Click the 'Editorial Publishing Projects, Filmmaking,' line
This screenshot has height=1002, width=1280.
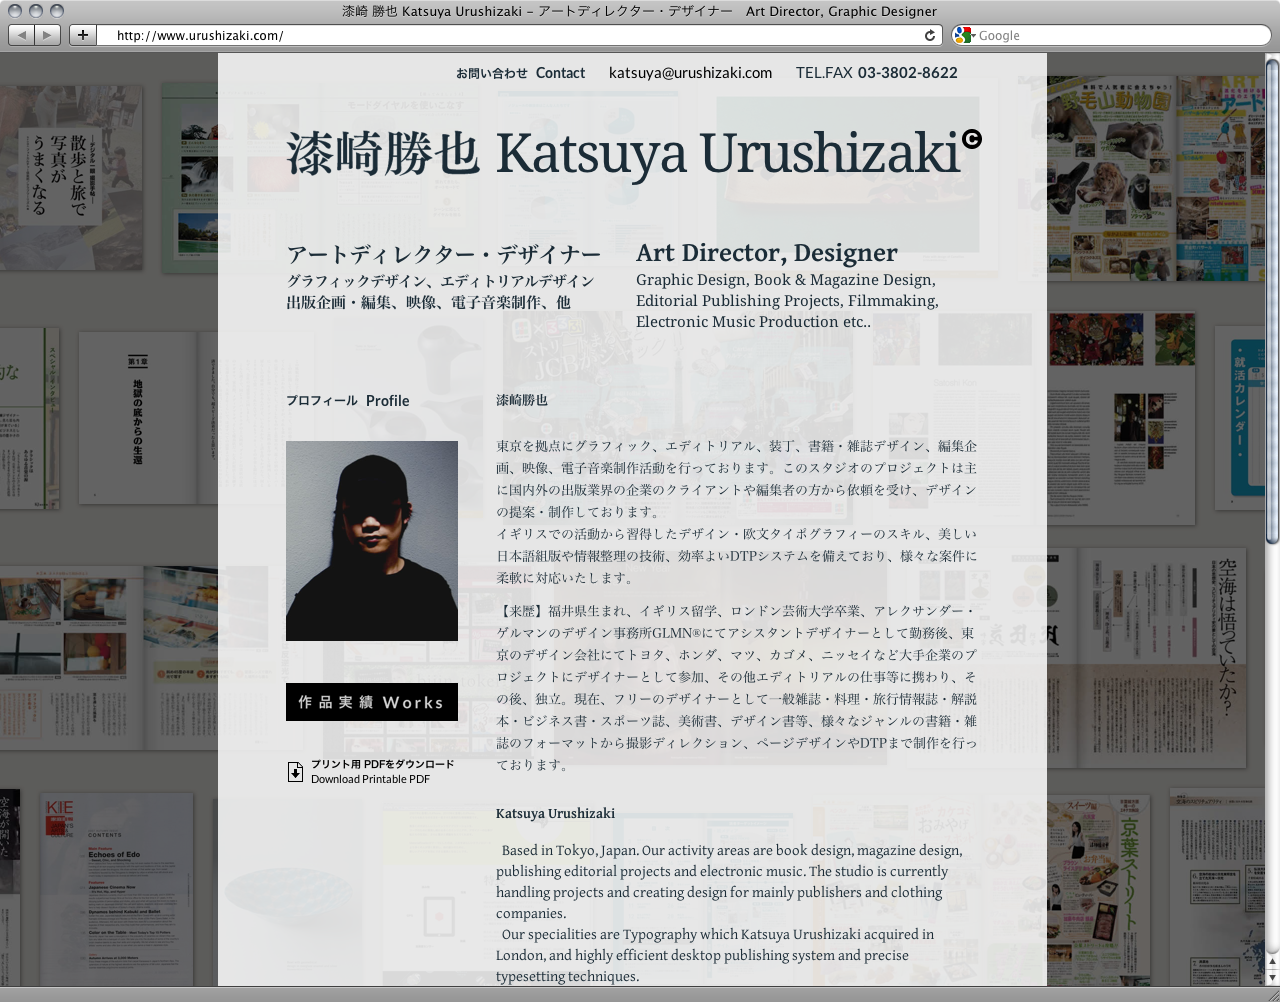pyautogui.click(x=787, y=301)
